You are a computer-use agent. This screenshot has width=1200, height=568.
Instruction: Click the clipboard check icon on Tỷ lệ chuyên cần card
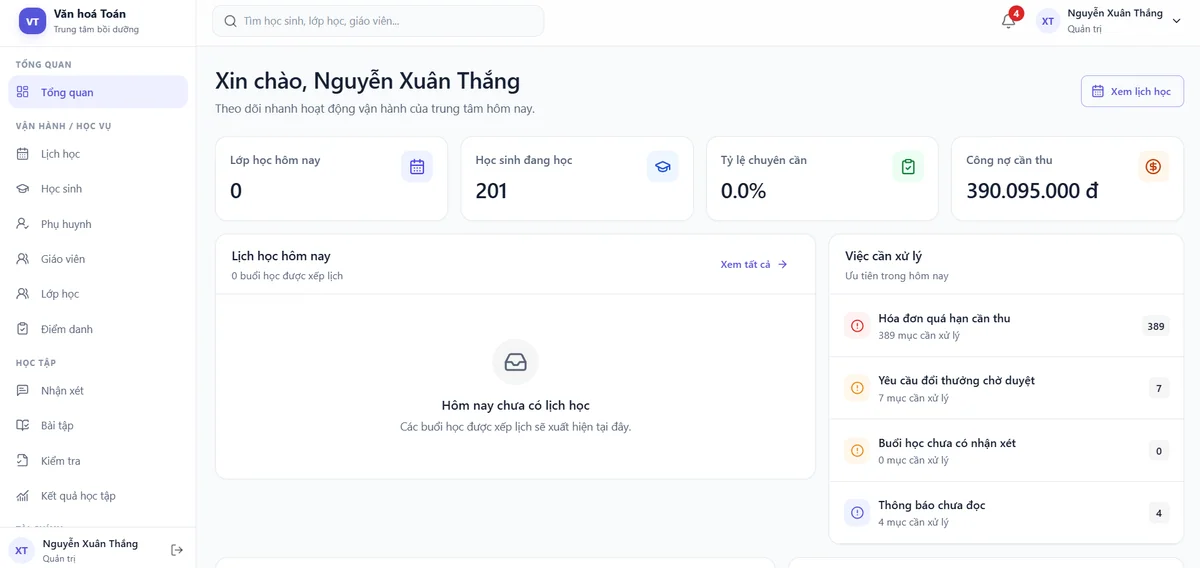[x=908, y=167]
